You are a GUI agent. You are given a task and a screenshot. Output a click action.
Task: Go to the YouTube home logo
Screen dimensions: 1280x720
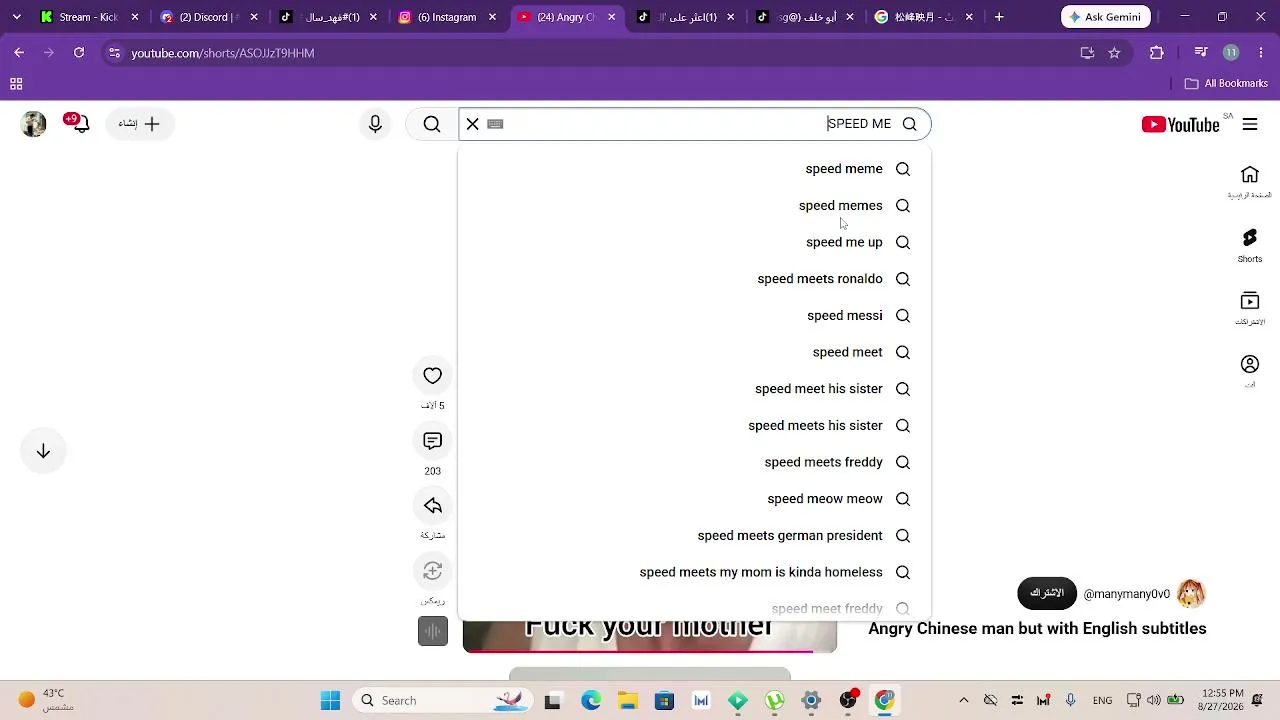point(1180,125)
